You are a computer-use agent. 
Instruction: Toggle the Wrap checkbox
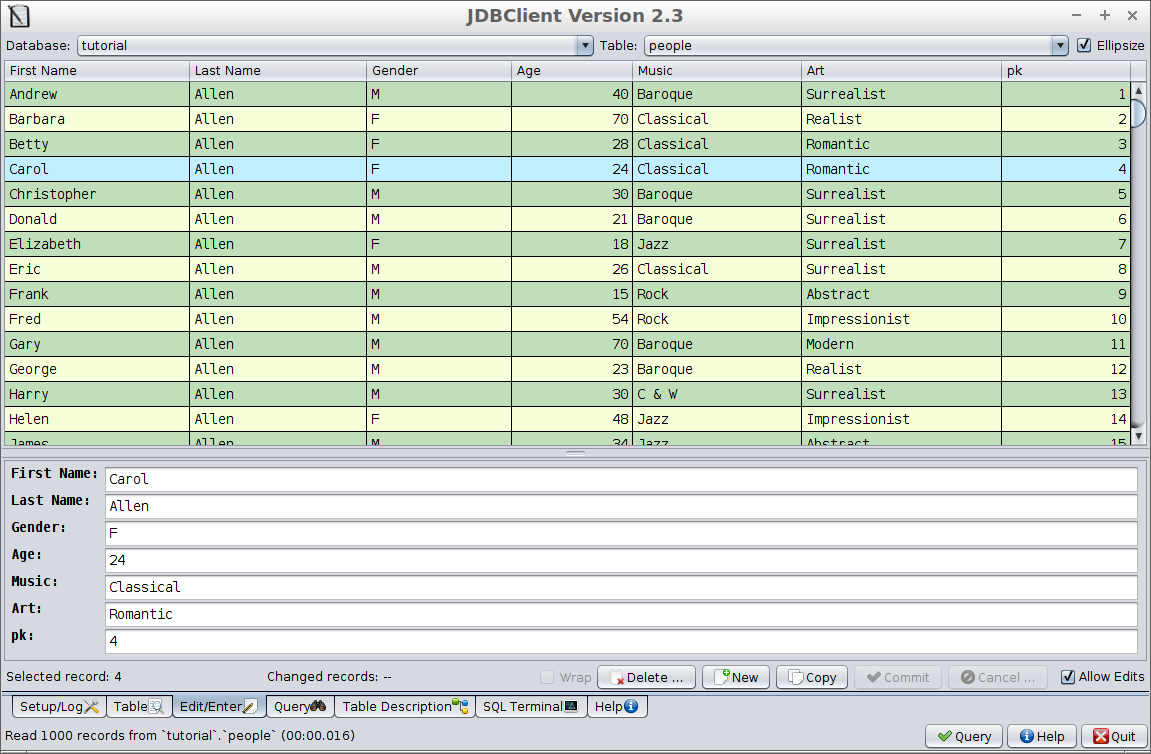[x=547, y=677]
